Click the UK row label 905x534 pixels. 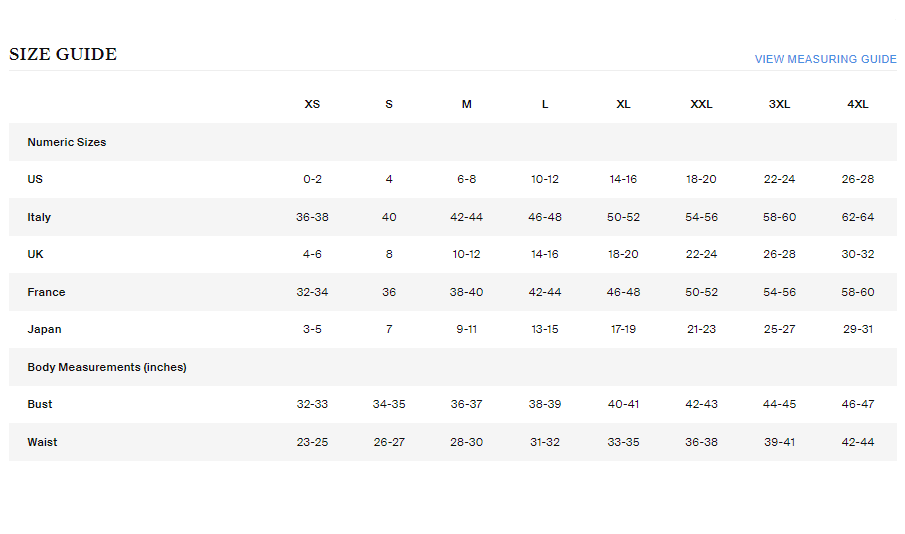tap(36, 254)
